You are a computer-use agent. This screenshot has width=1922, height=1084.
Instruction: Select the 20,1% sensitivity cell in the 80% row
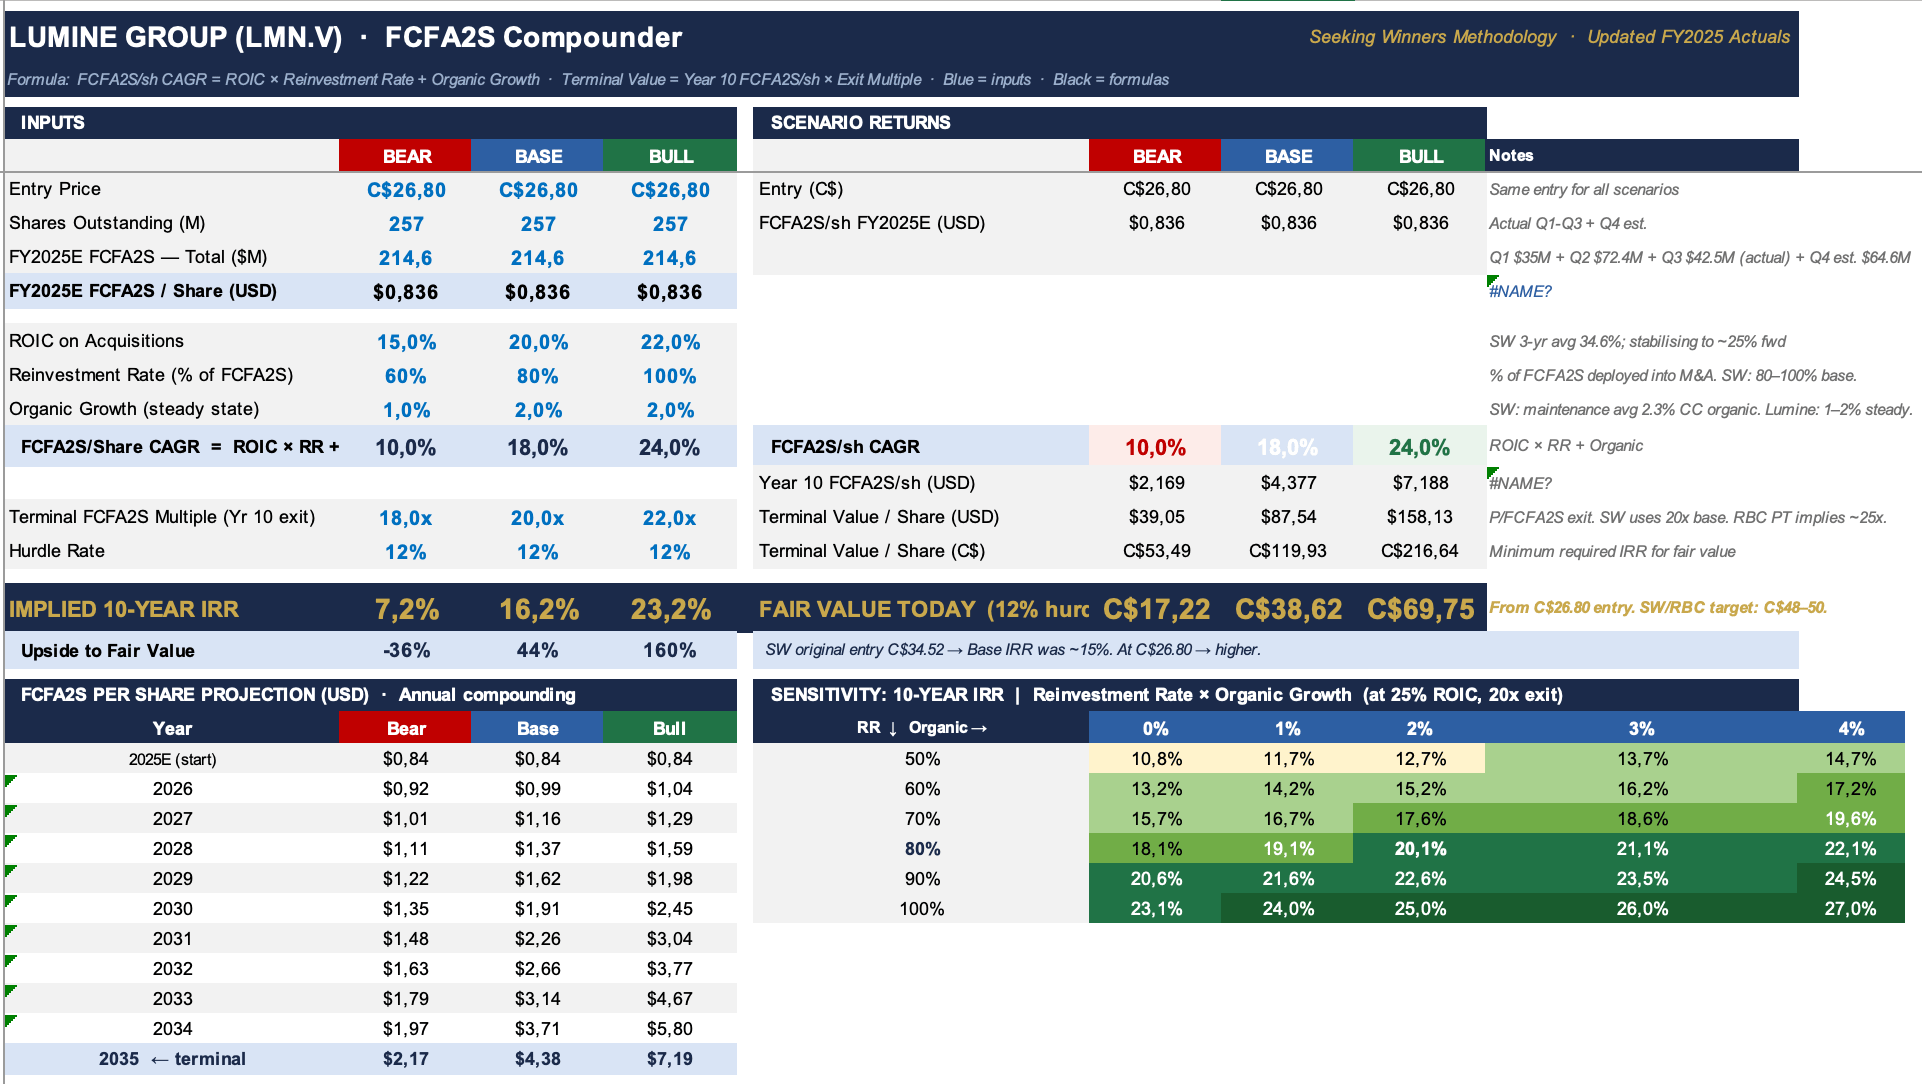[x=1420, y=849]
